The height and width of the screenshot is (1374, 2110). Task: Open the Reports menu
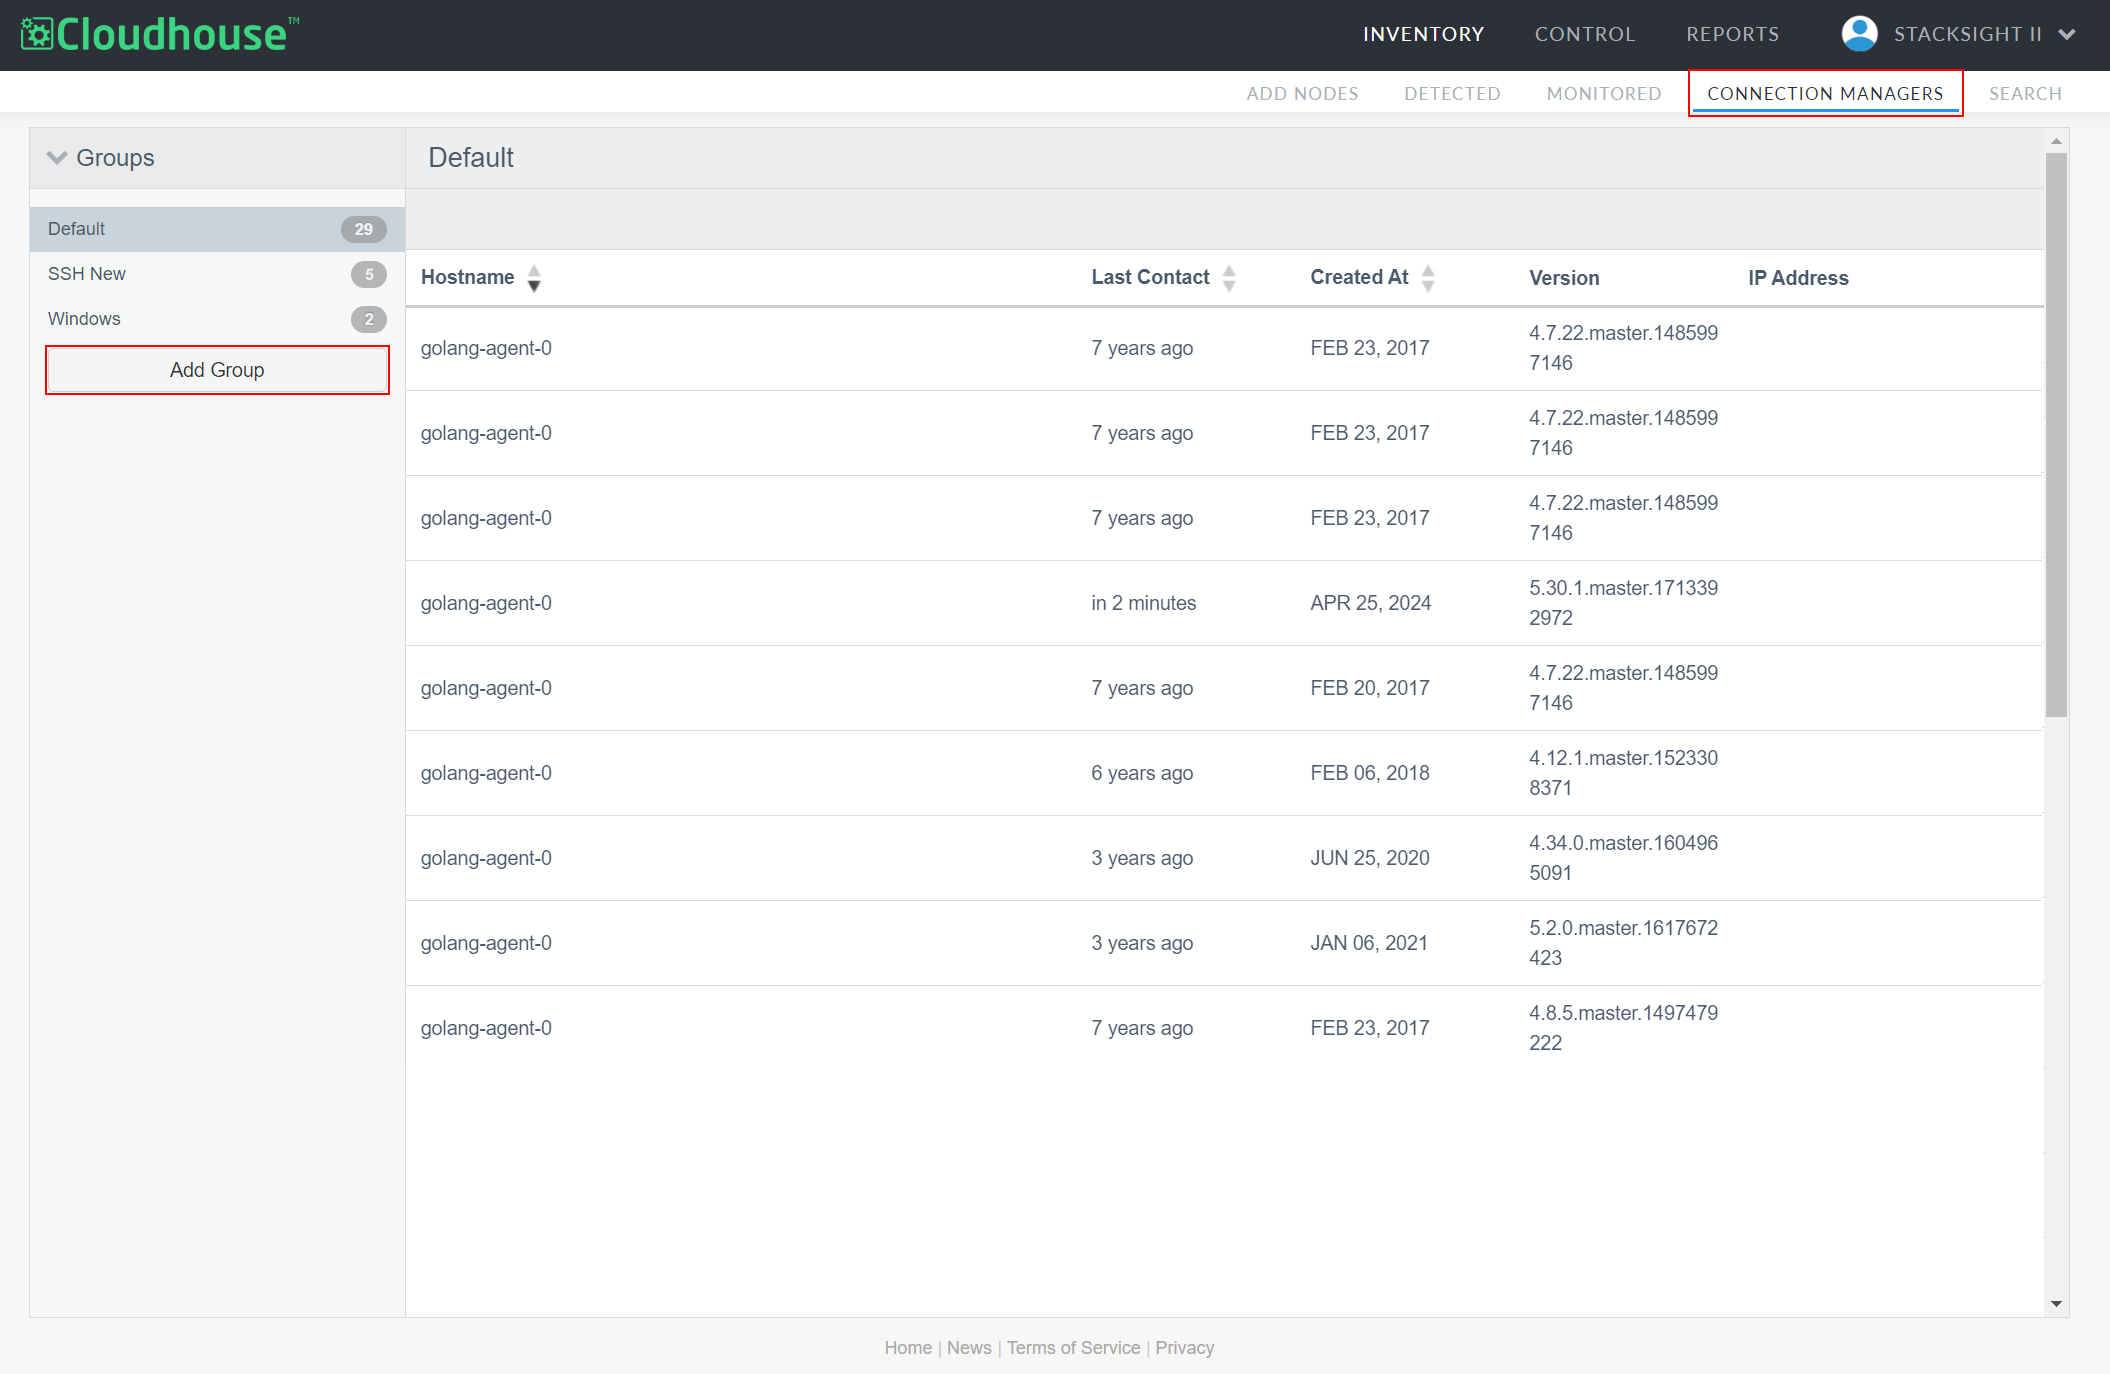pyautogui.click(x=1733, y=35)
